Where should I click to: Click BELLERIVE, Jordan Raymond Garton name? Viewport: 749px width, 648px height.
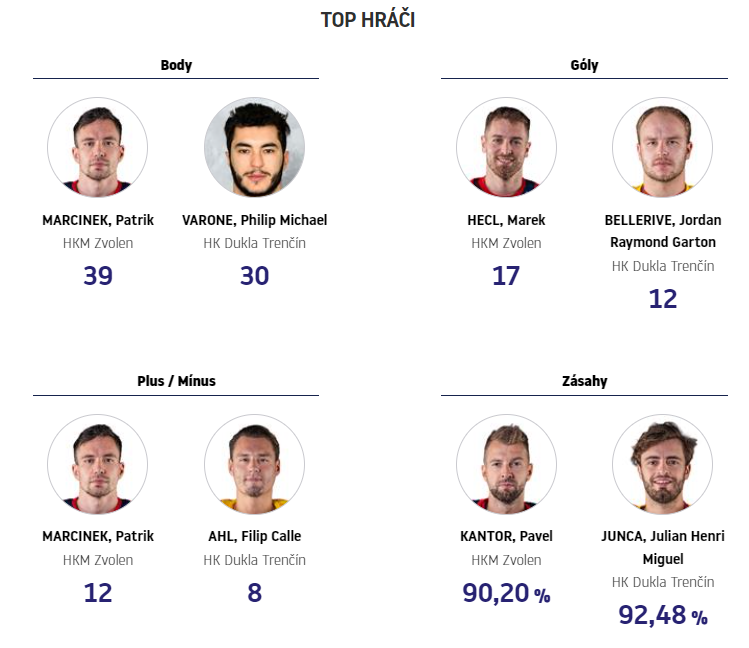pos(663,231)
